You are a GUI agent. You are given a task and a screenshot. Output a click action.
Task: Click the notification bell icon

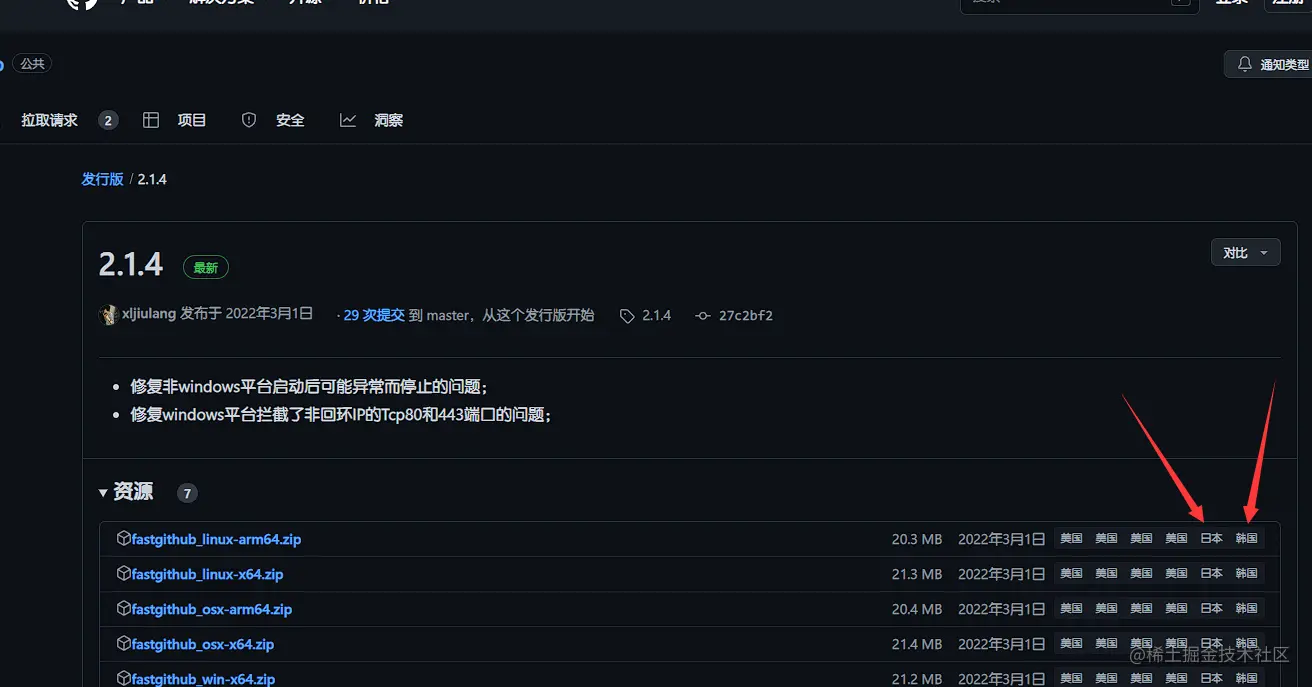click(1243, 63)
